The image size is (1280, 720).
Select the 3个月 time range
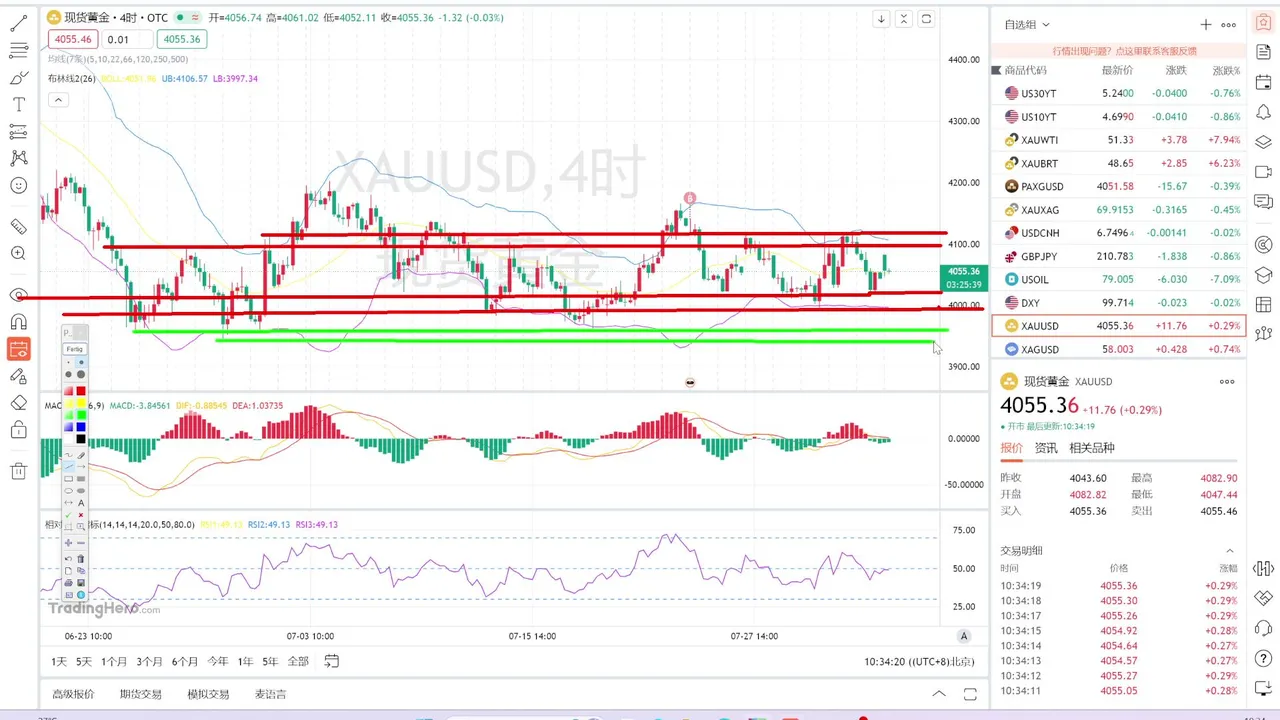point(150,661)
